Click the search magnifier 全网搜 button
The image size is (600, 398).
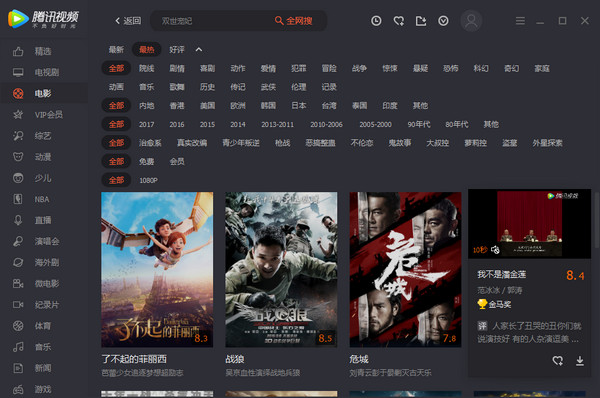tap(293, 21)
